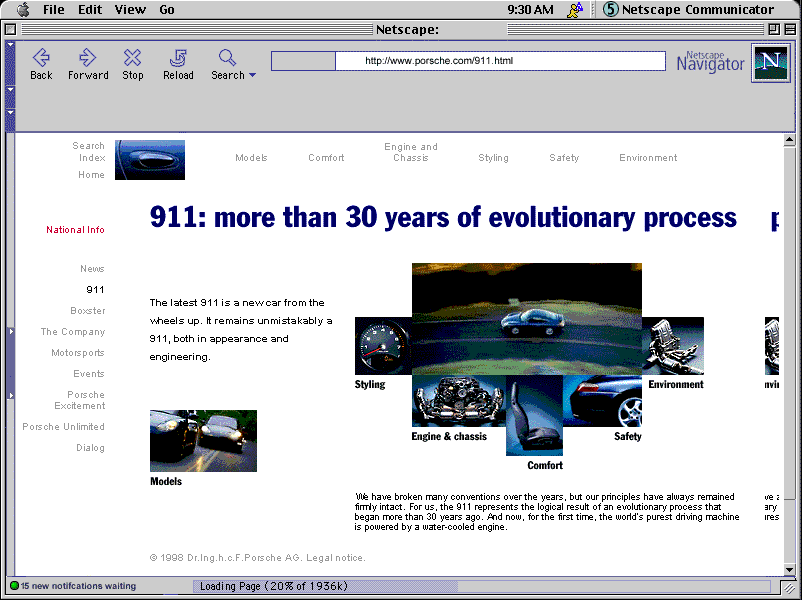
Task: Click the middle of the three toolbar collapse tabs
Action: click(x=10, y=97)
